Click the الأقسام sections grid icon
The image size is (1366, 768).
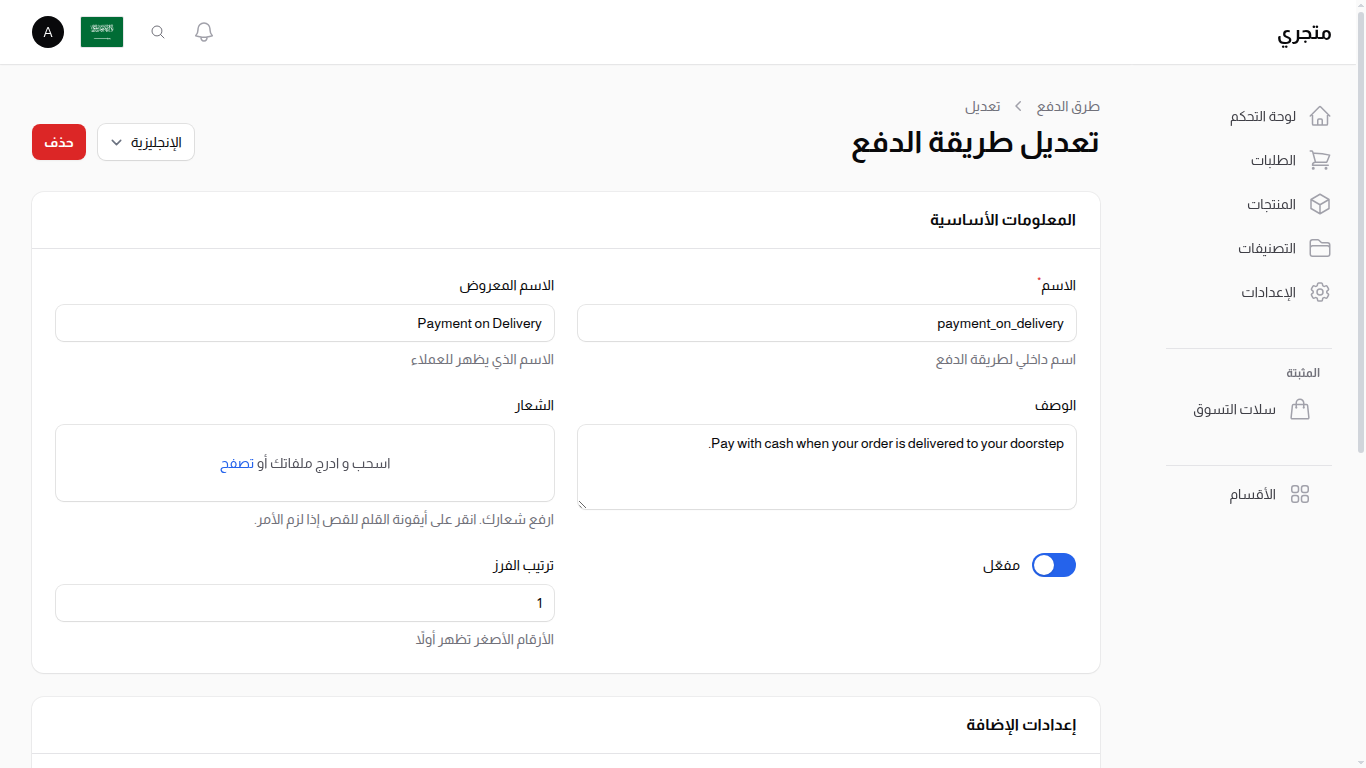click(1300, 493)
